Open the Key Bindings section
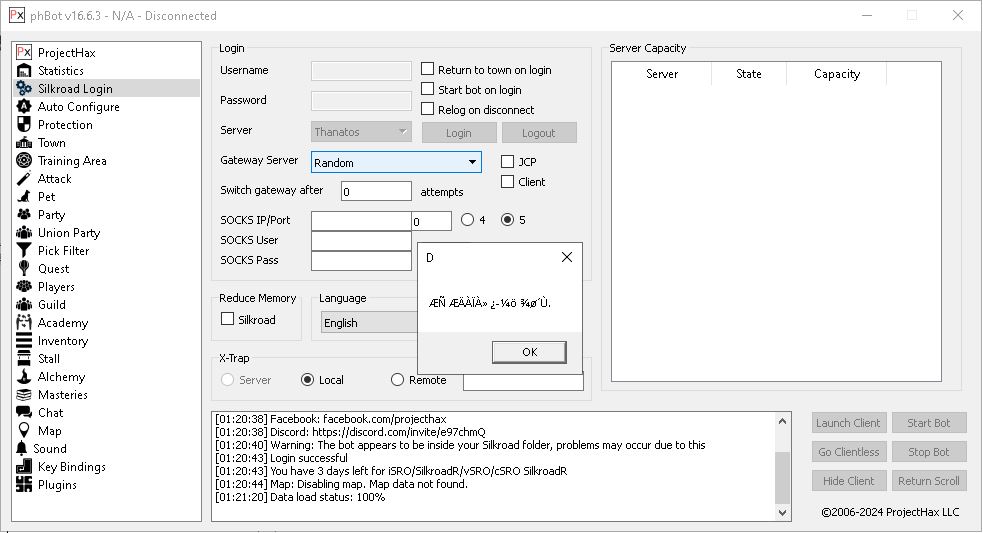 click(x=71, y=467)
